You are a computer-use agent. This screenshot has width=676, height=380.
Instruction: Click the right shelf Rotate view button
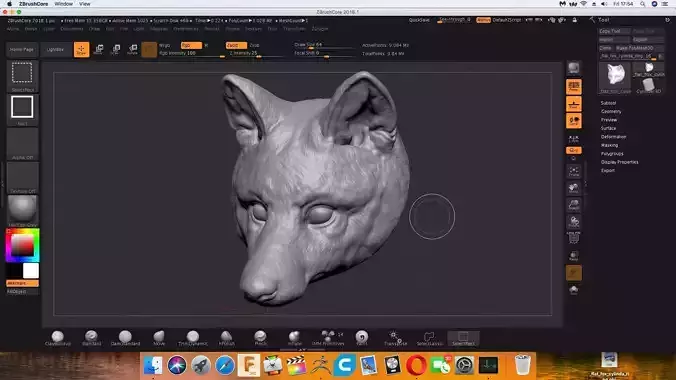point(574,222)
